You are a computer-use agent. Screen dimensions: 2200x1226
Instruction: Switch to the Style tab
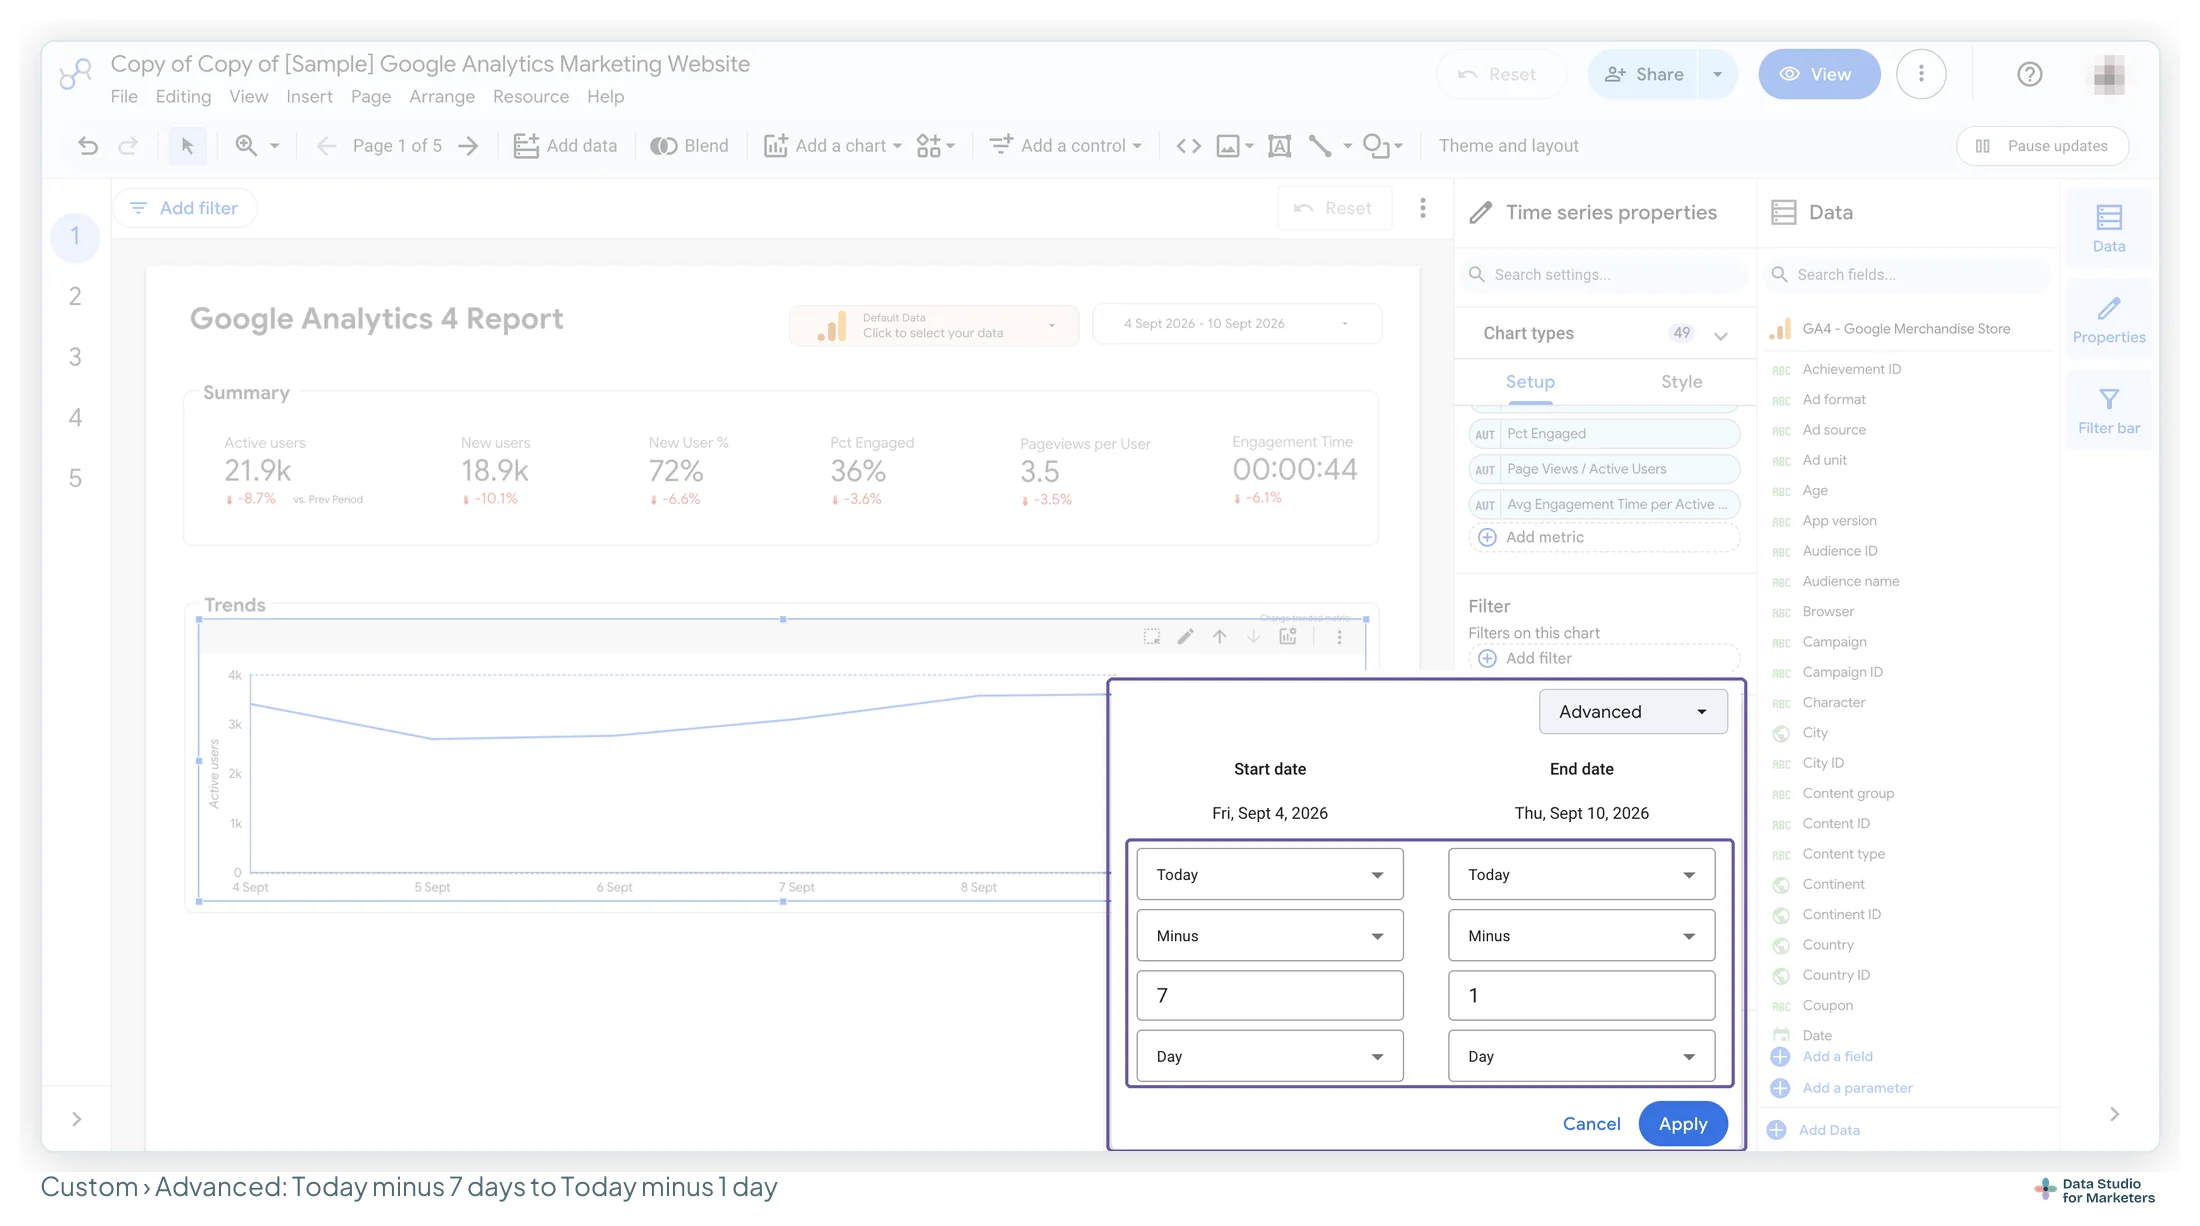1681,382
